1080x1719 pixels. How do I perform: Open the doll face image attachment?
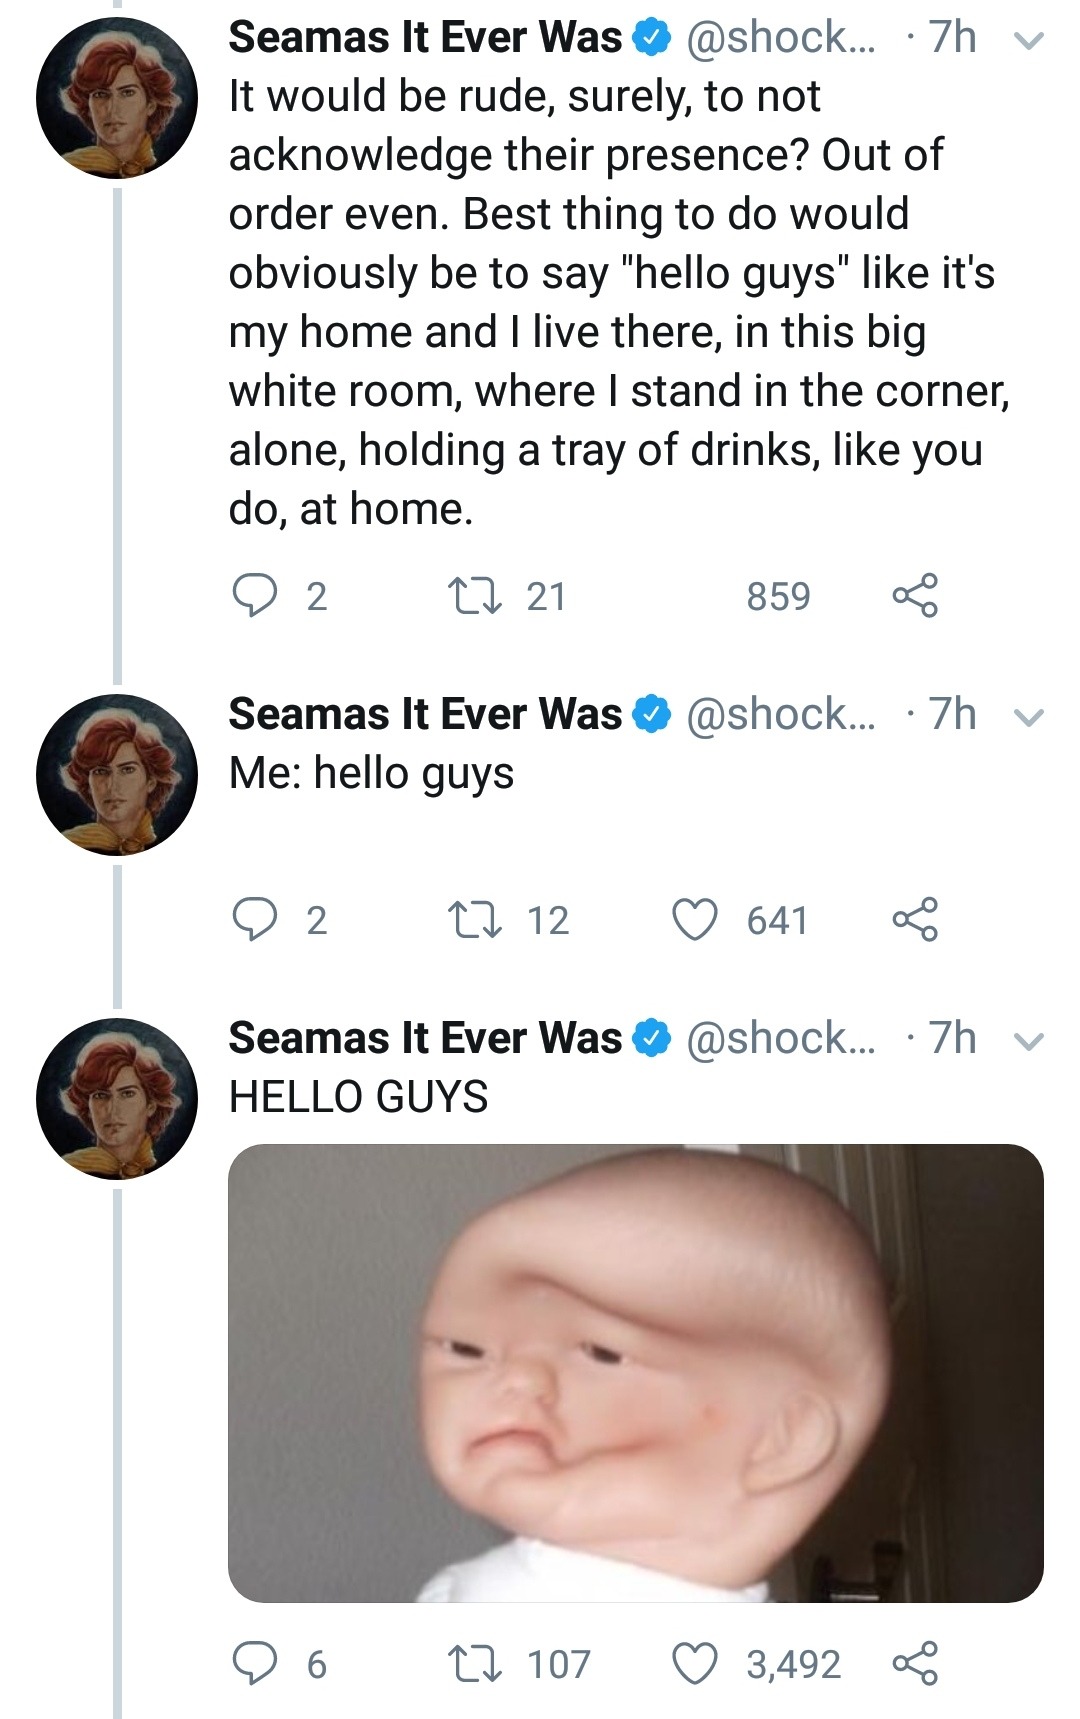[636, 1372]
